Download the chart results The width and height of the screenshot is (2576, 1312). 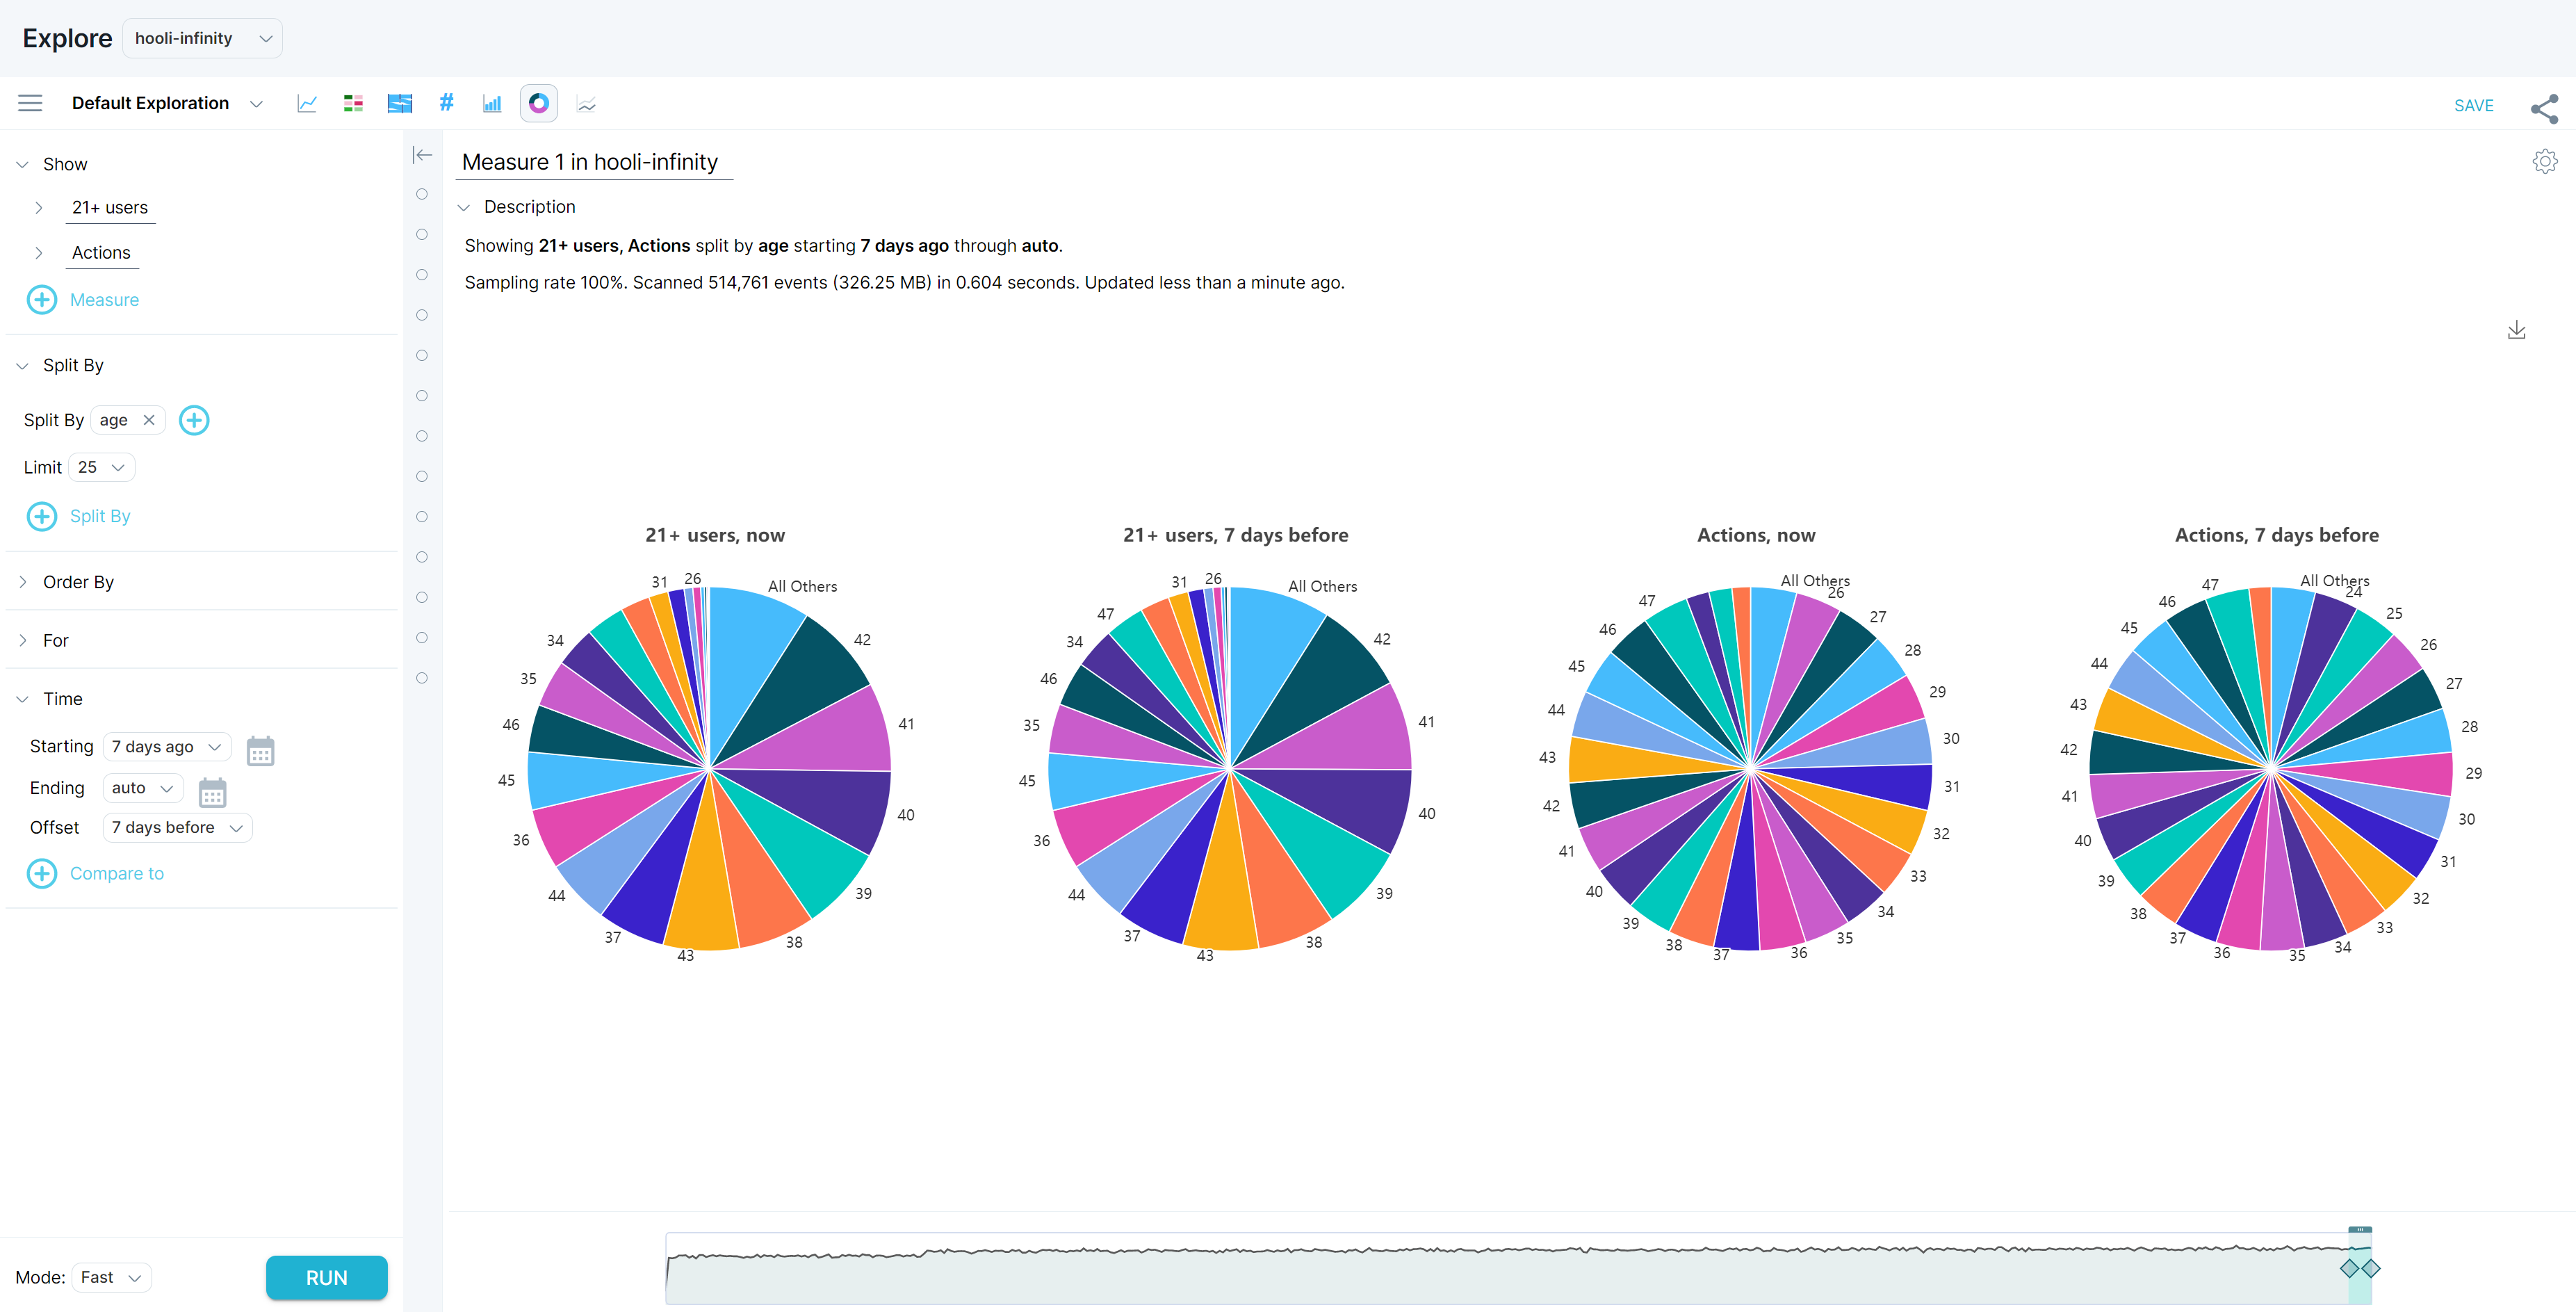click(2518, 329)
